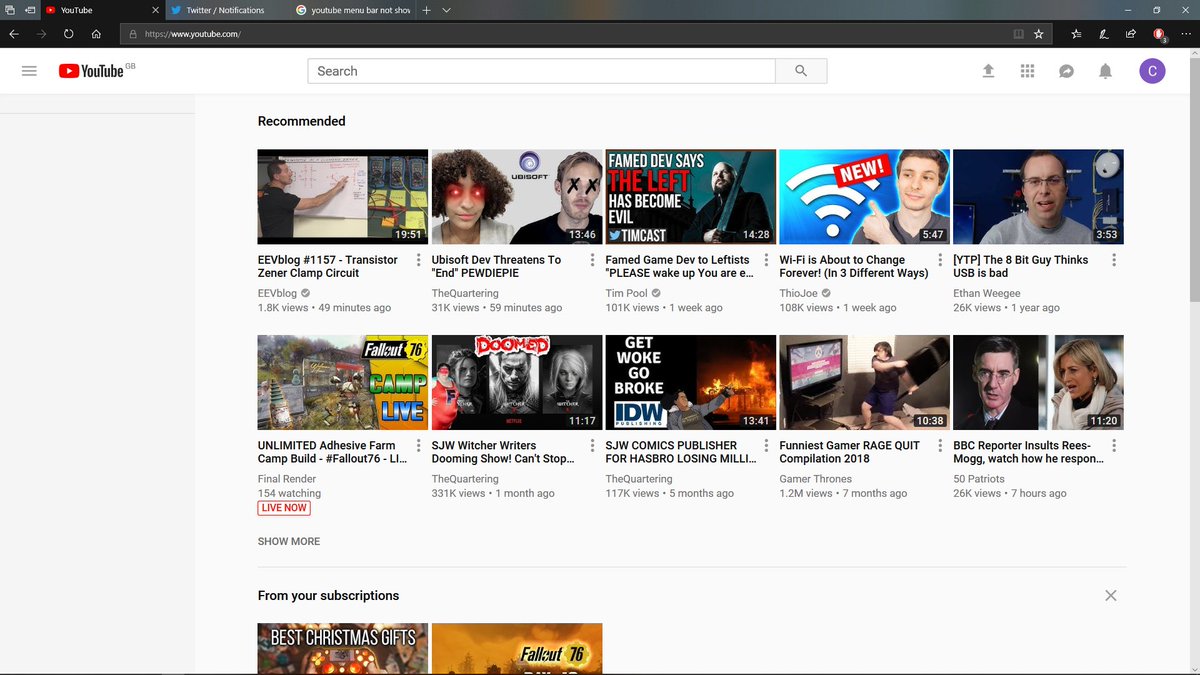1200x675 pixels.
Task: Open the upload video icon
Action: (x=988, y=71)
